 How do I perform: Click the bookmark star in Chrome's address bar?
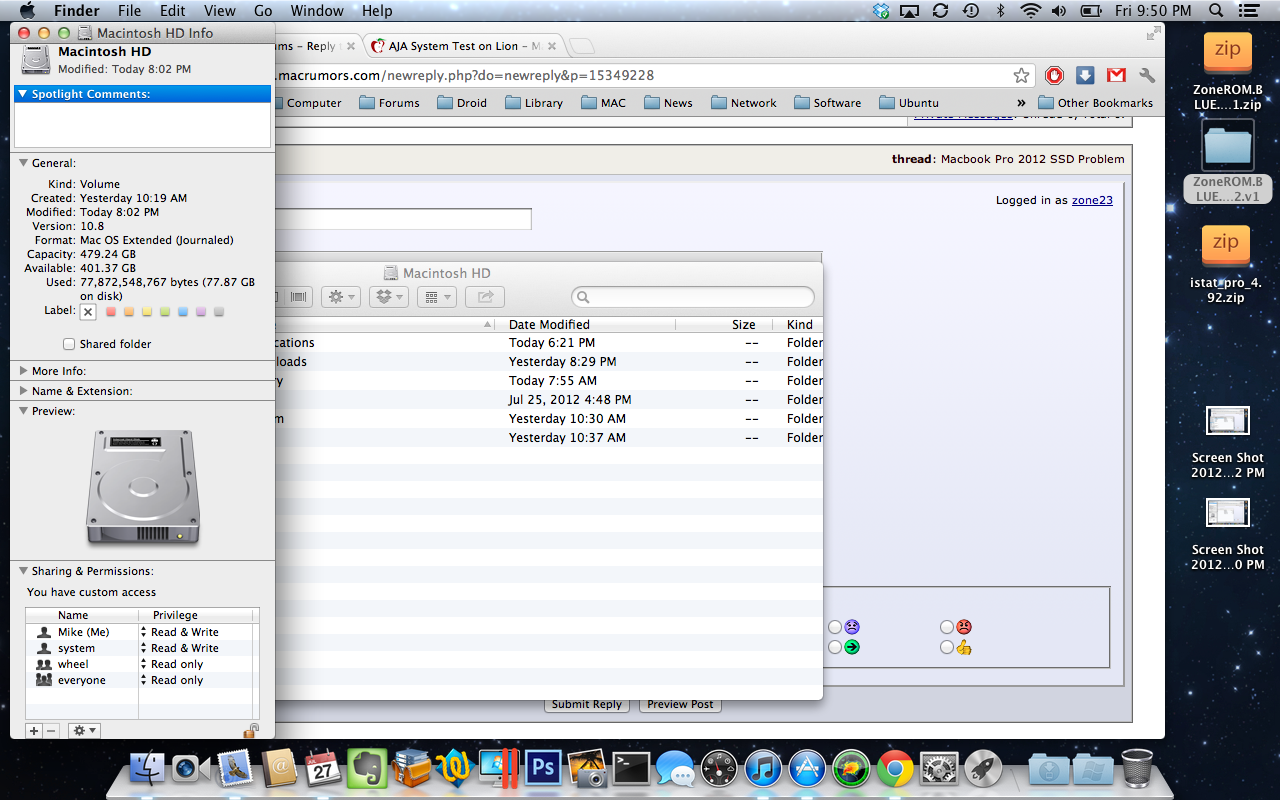(x=1021, y=76)
